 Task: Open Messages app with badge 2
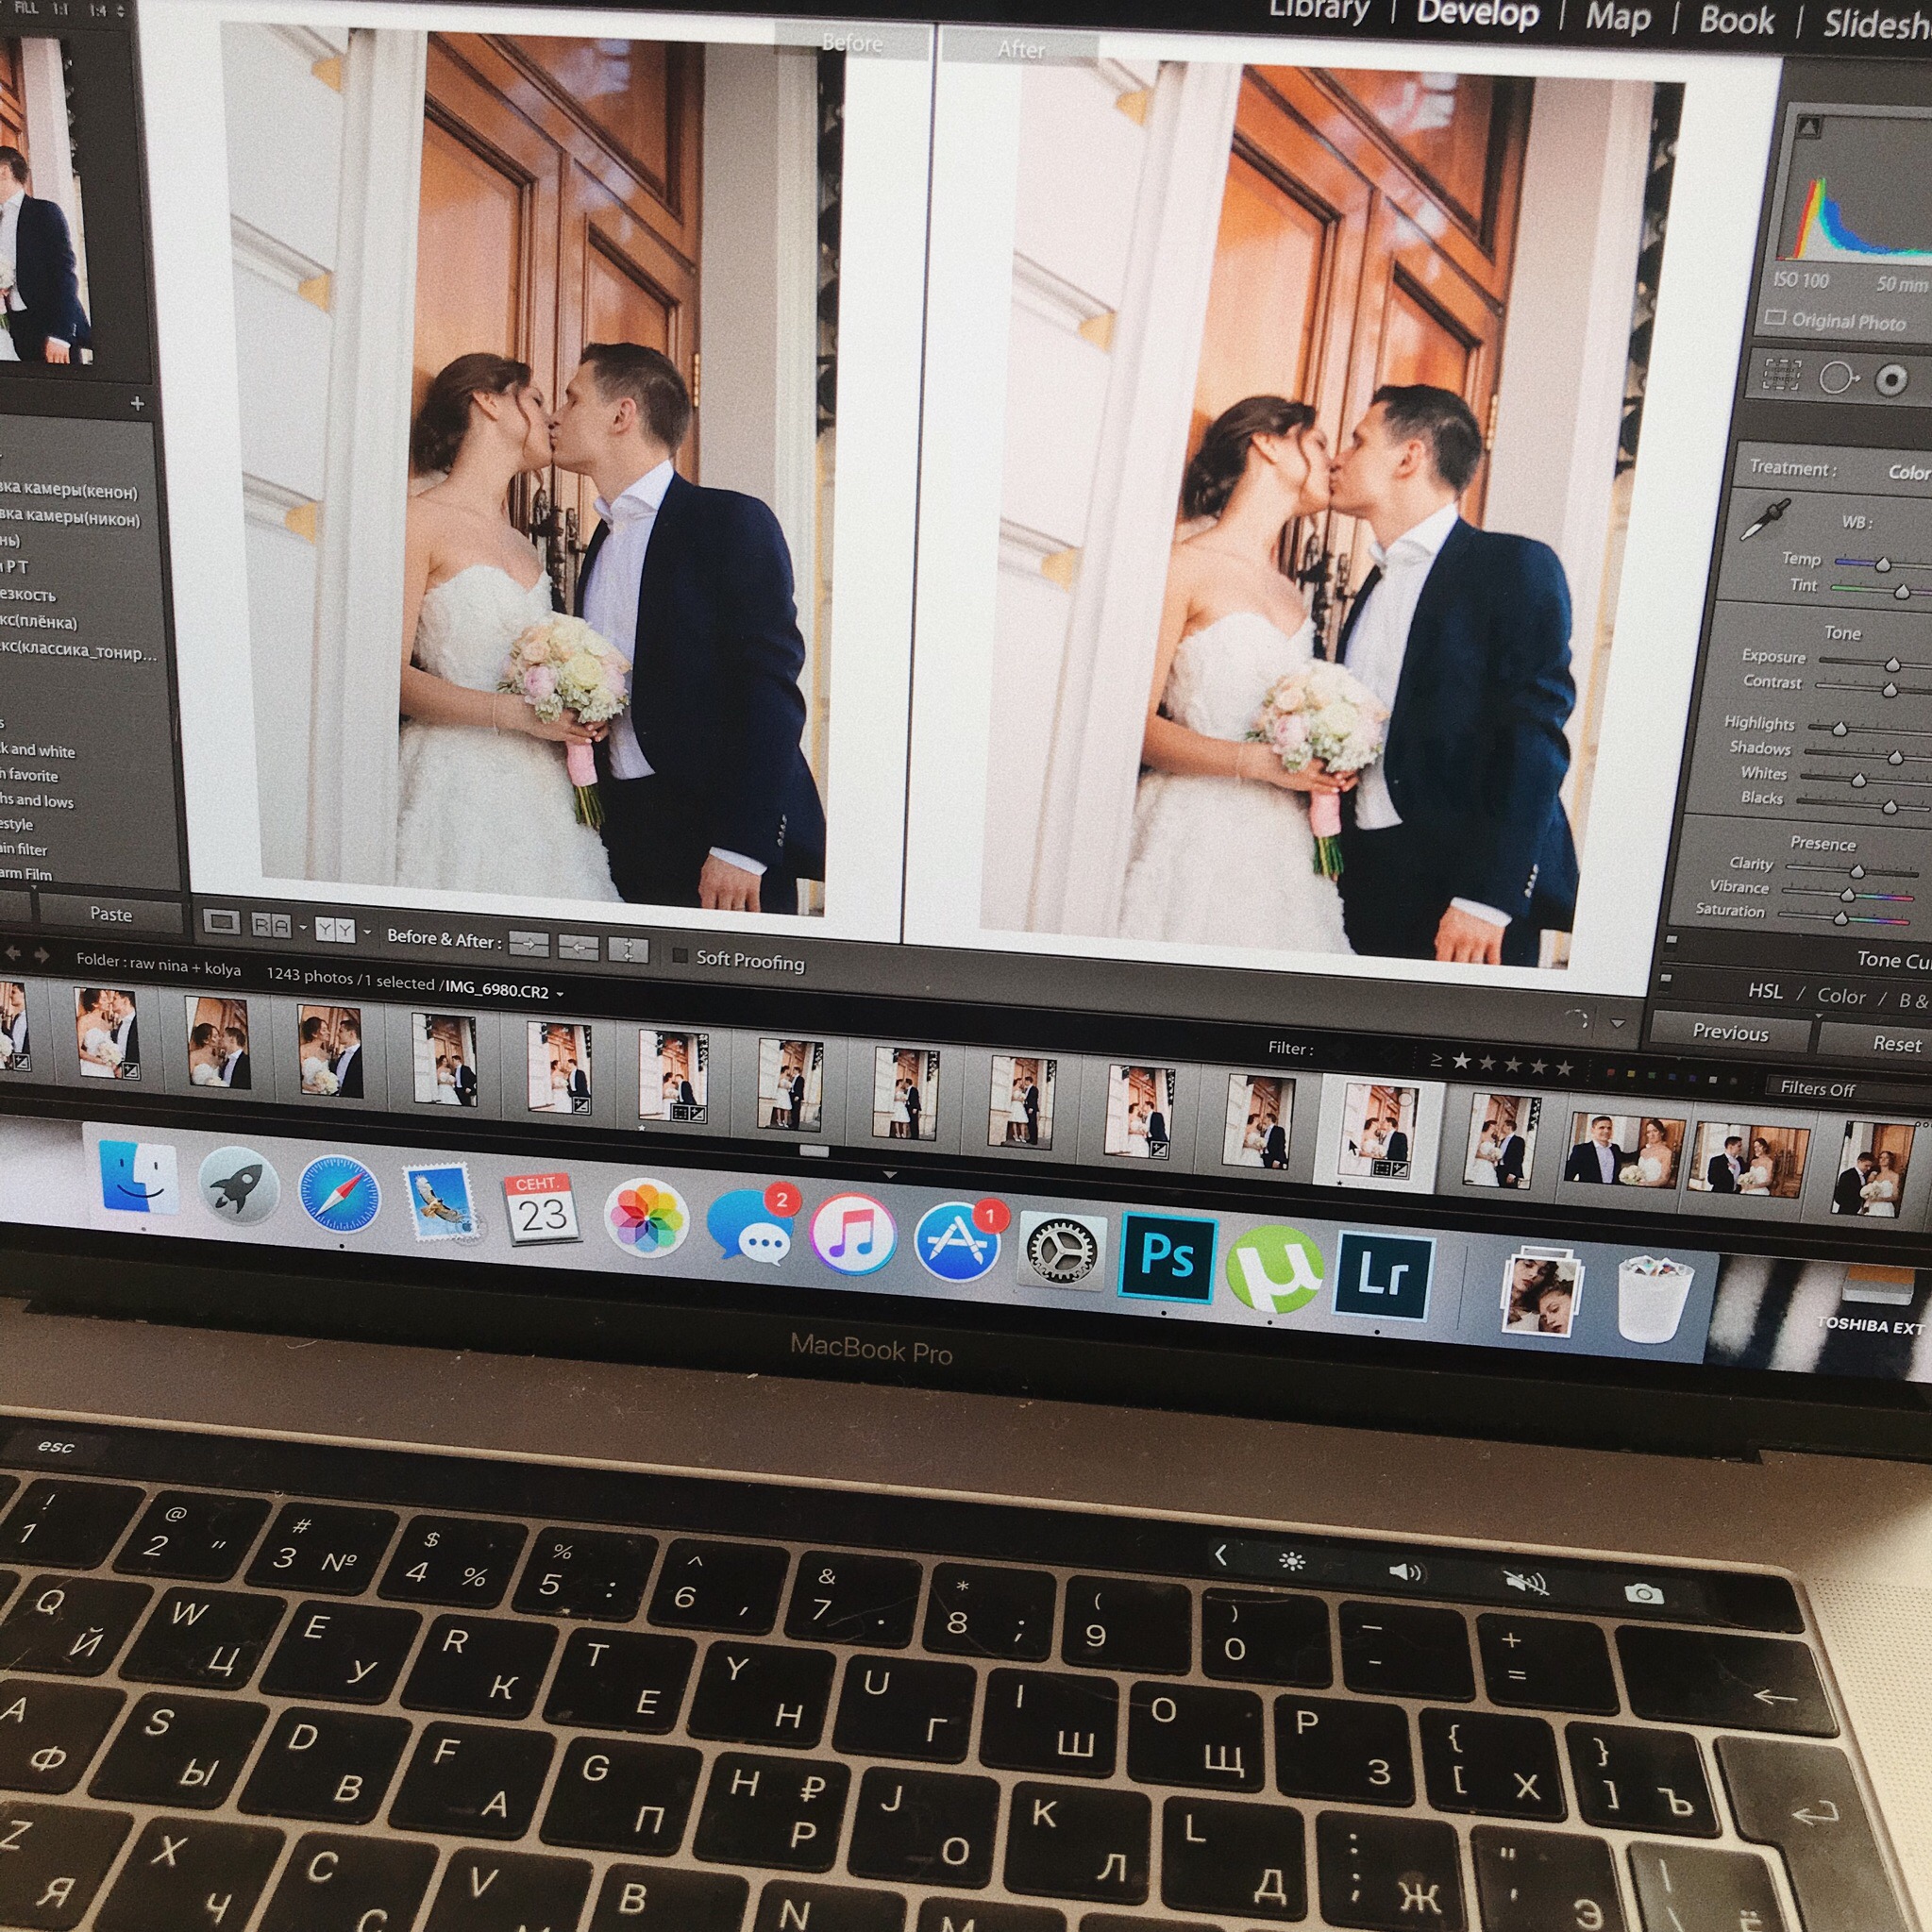point(752,1227)
